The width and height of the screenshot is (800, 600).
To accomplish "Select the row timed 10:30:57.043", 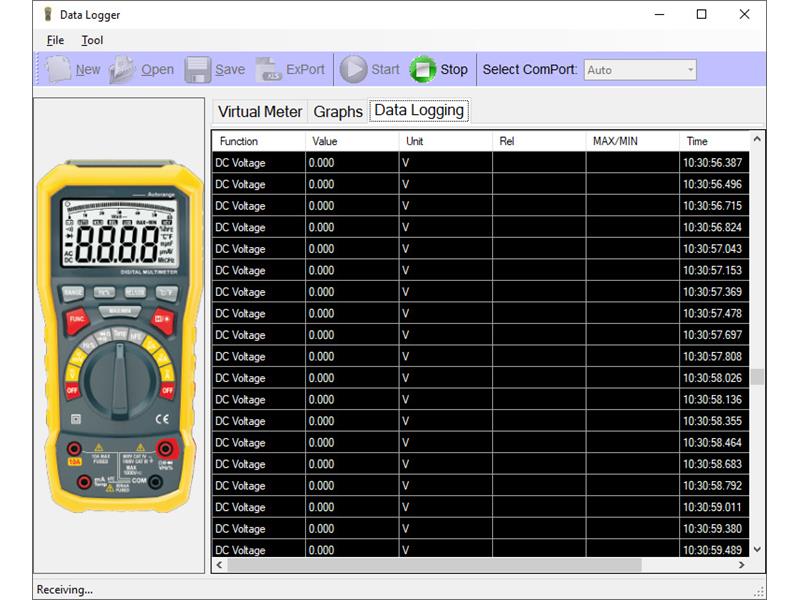I will [481, 248].
